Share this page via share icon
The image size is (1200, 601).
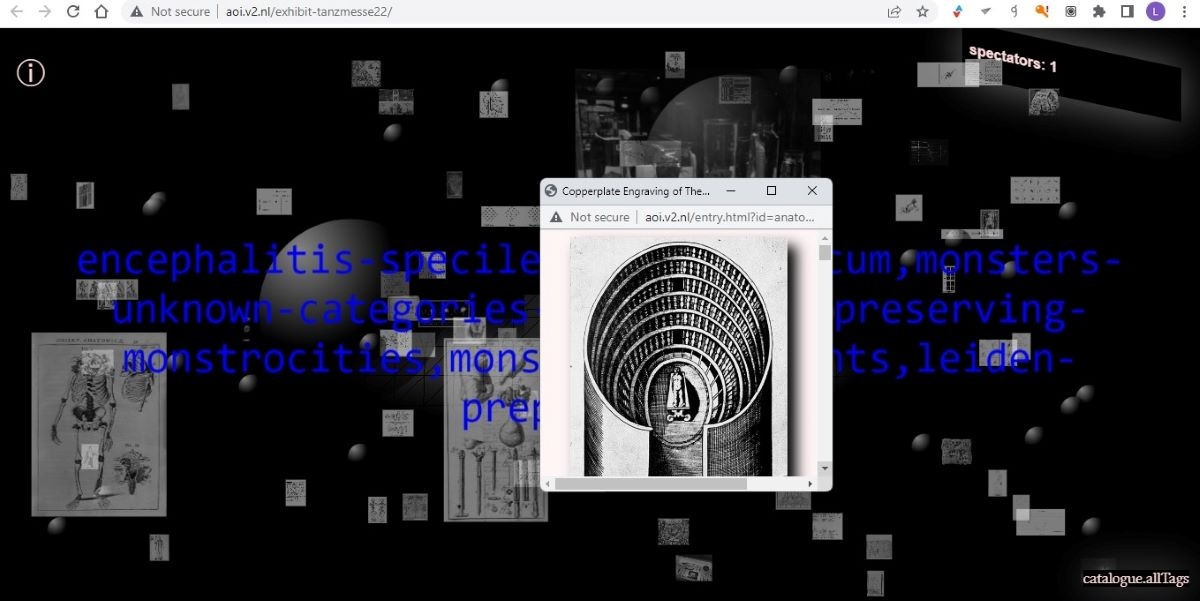click(894, 12)
